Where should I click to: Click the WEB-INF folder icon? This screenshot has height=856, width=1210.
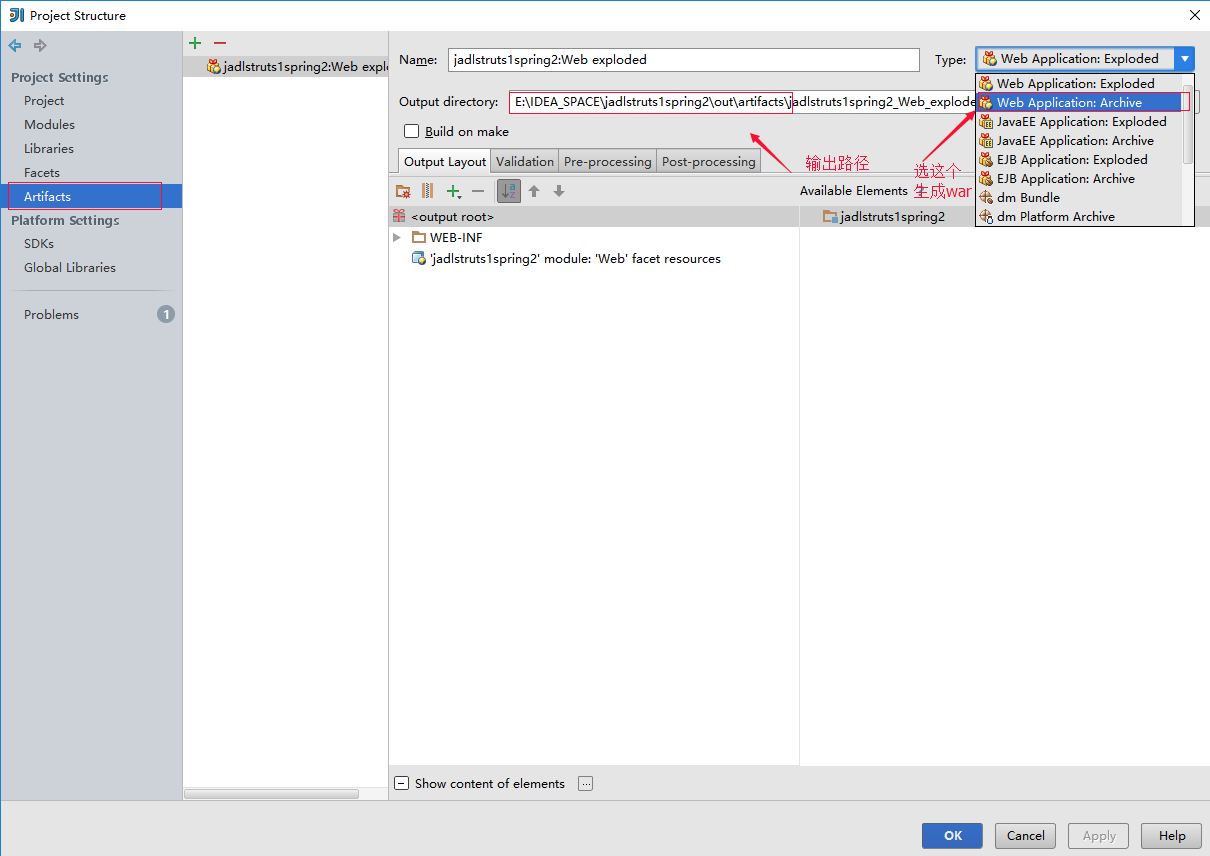[419, 238]
